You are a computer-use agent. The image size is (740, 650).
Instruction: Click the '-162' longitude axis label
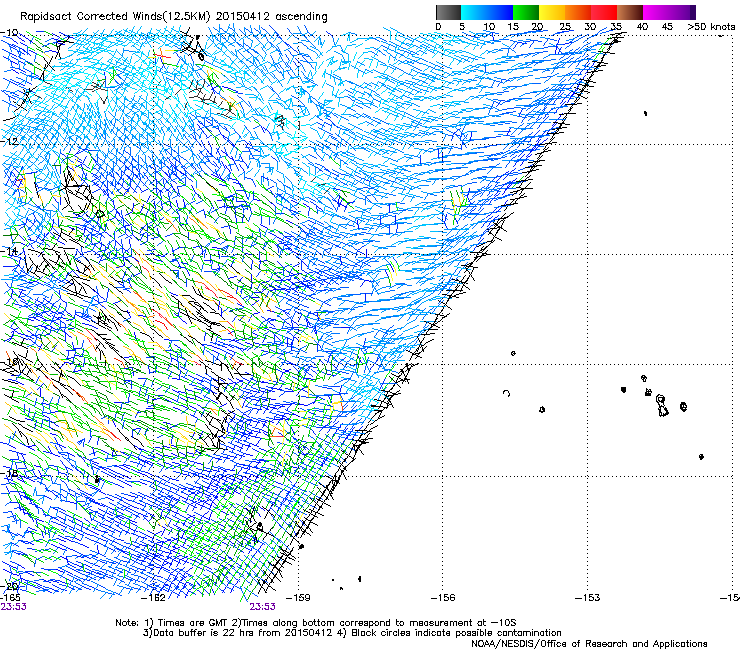[154, 598]
